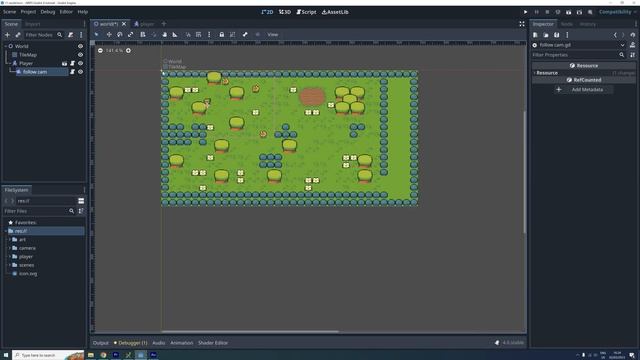The image size is (640, 360).
Task: Open the Debugger (1) panel
Action: [x=130, y=343]
